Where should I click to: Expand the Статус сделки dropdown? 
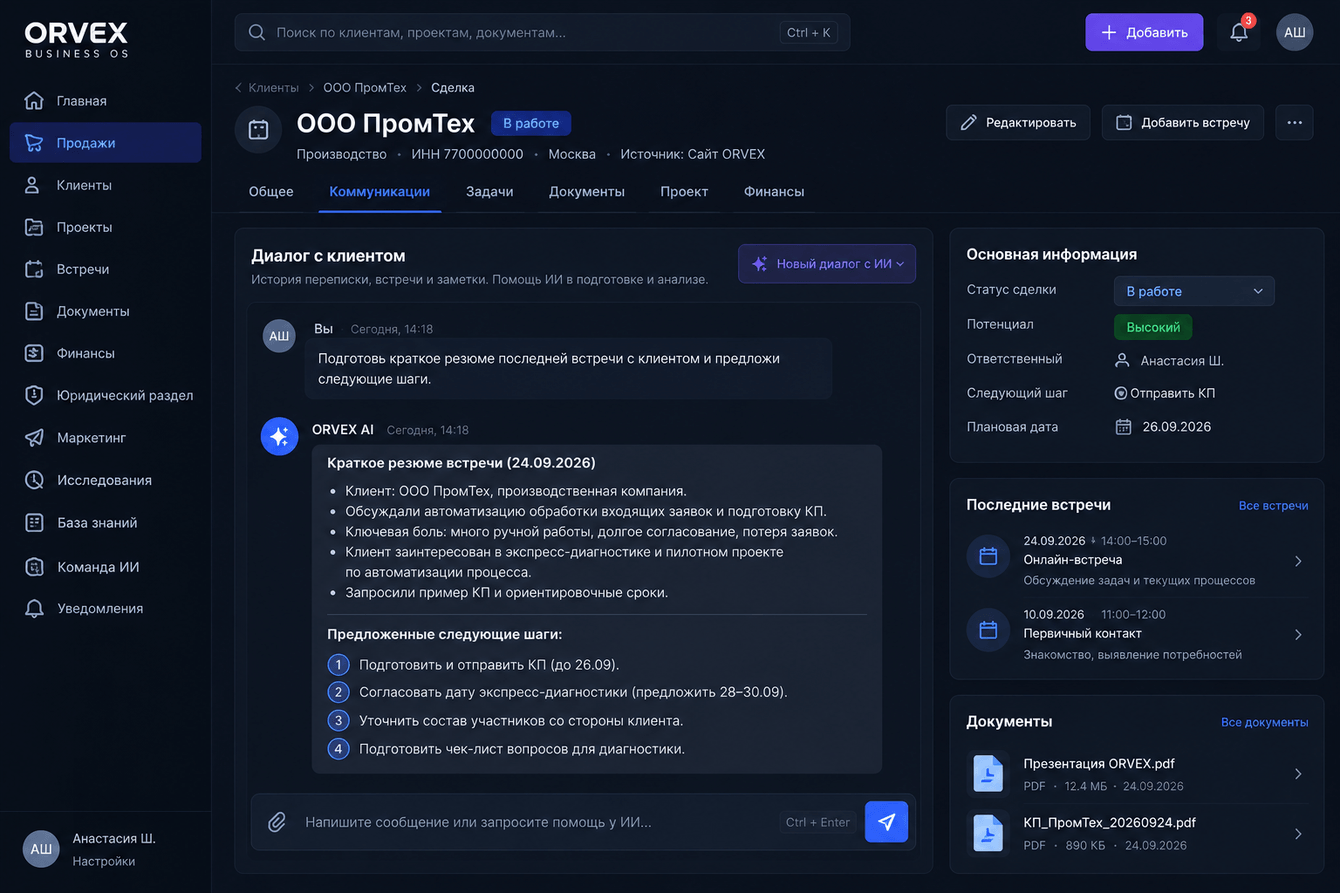coord(1194,291)
